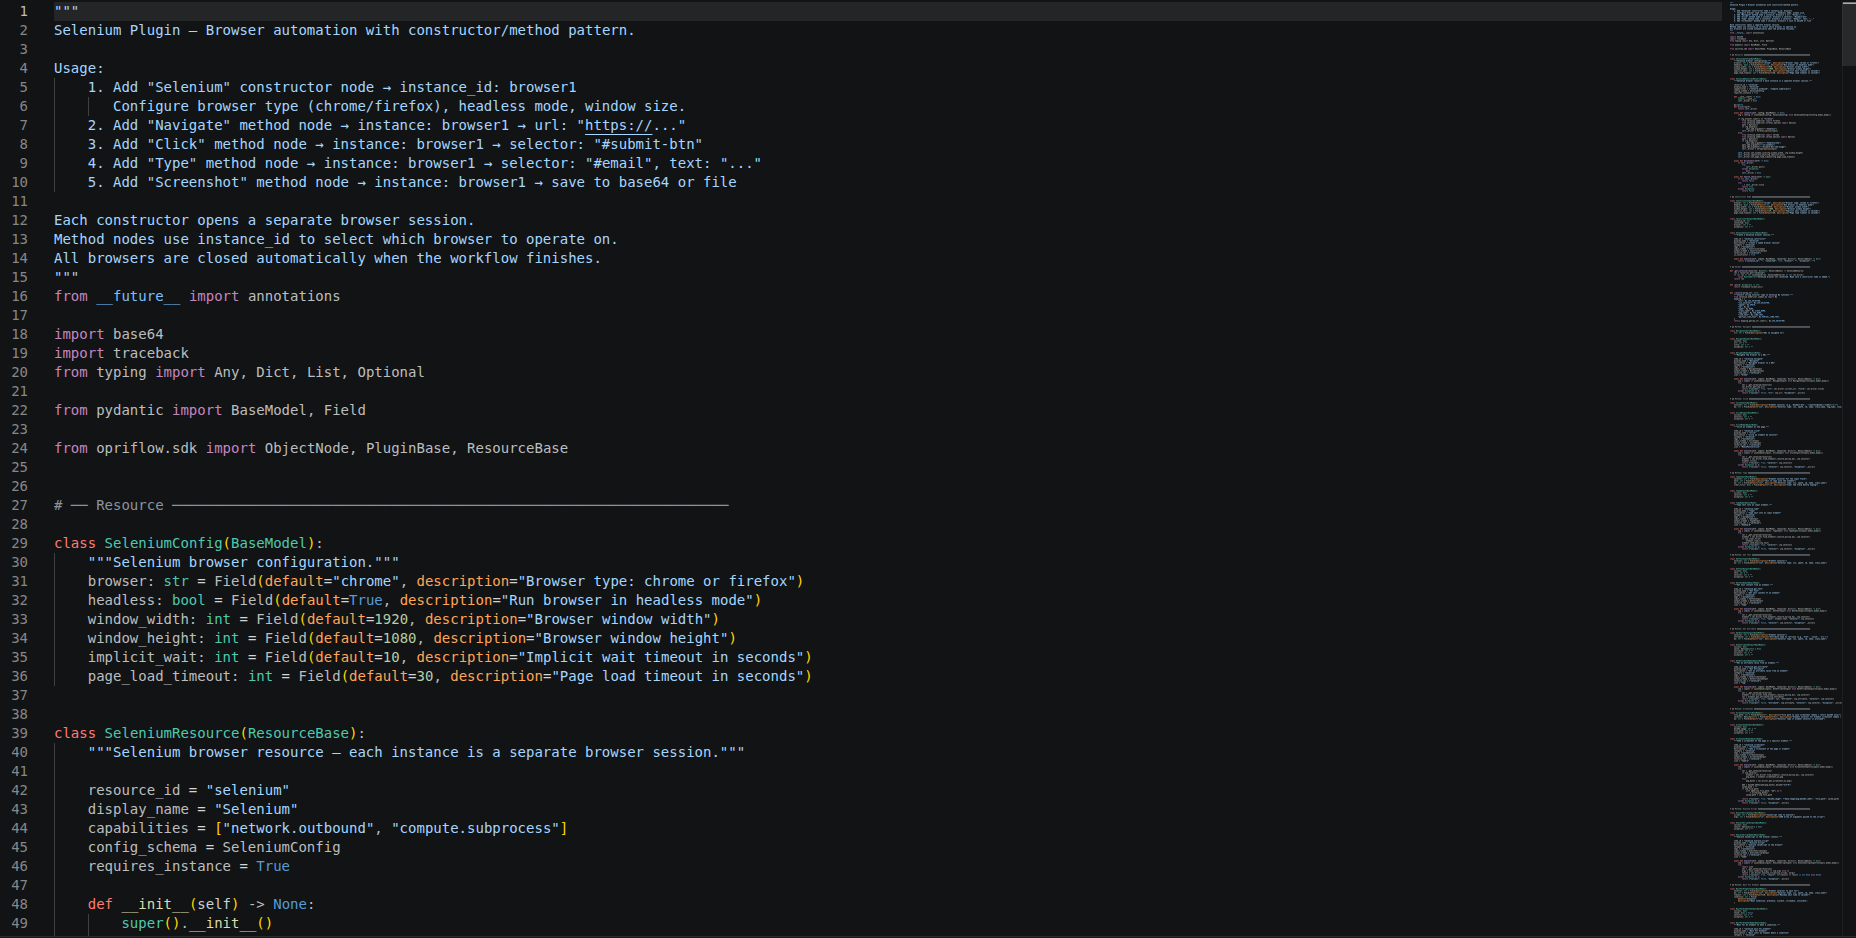
Task: Click the None return annotation on __init__
Action: [x=290, y=904]
